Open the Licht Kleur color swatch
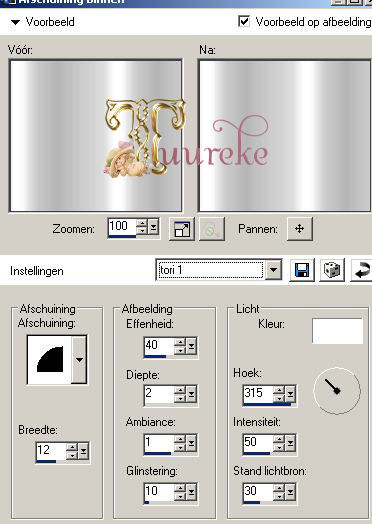This screenshot has width=372, height=524. (x=337, y=331)
